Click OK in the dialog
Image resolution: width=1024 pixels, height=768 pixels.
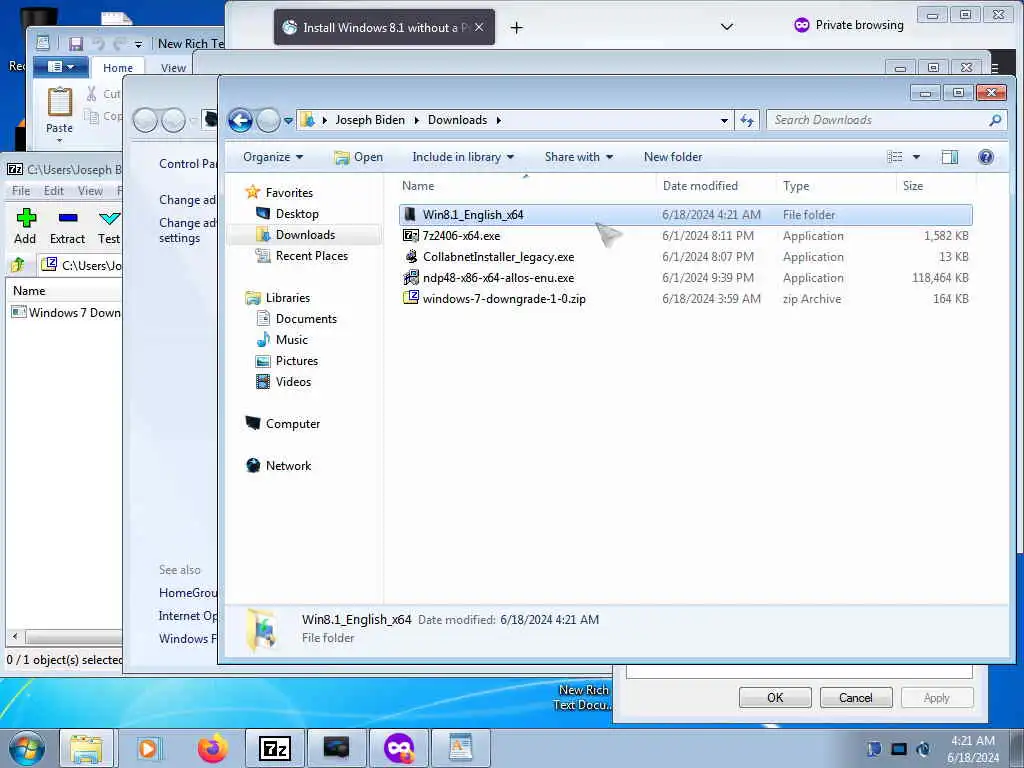775,697
